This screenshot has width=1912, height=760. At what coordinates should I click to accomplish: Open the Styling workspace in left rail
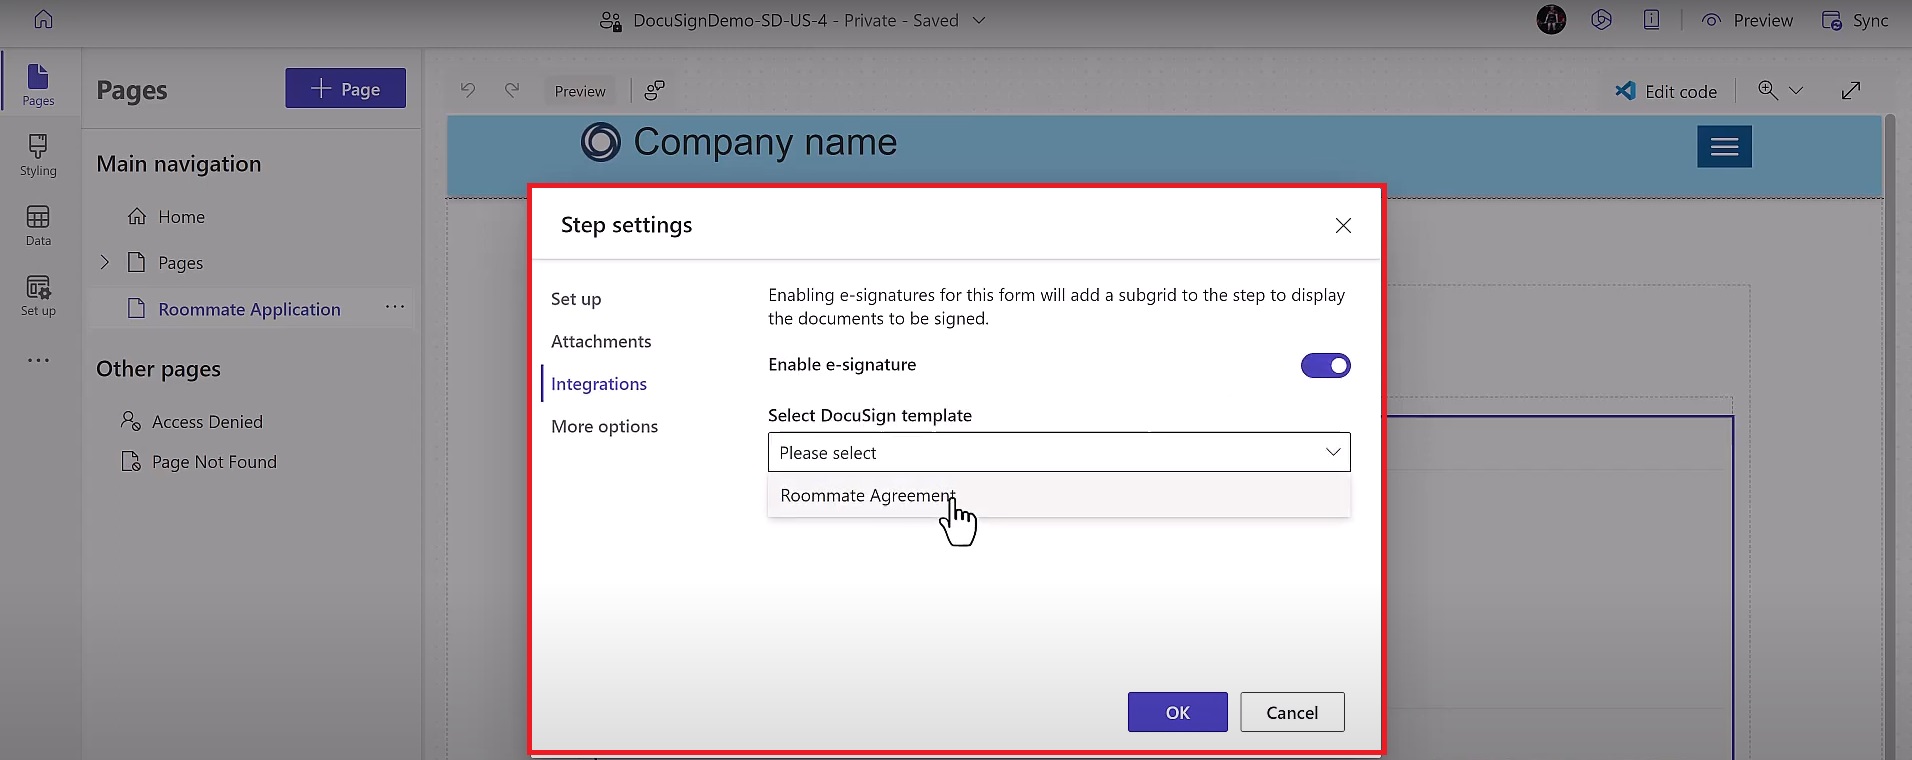coord(38,155)
